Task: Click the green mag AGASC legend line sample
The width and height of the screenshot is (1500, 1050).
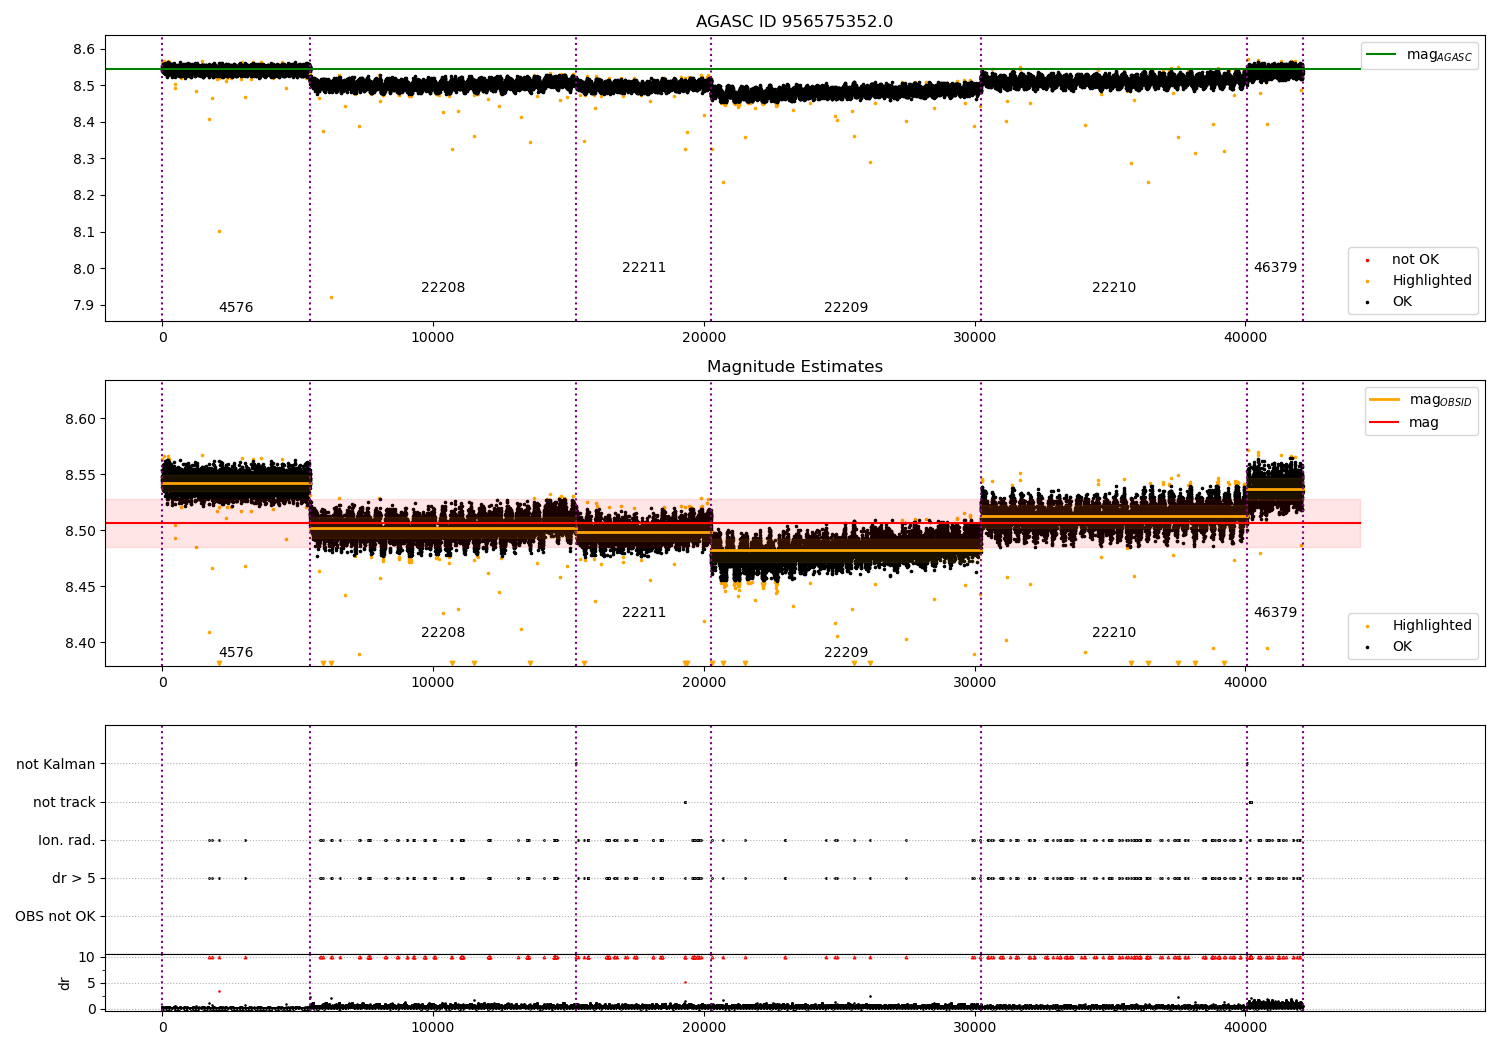Action: click(1382, 55)
